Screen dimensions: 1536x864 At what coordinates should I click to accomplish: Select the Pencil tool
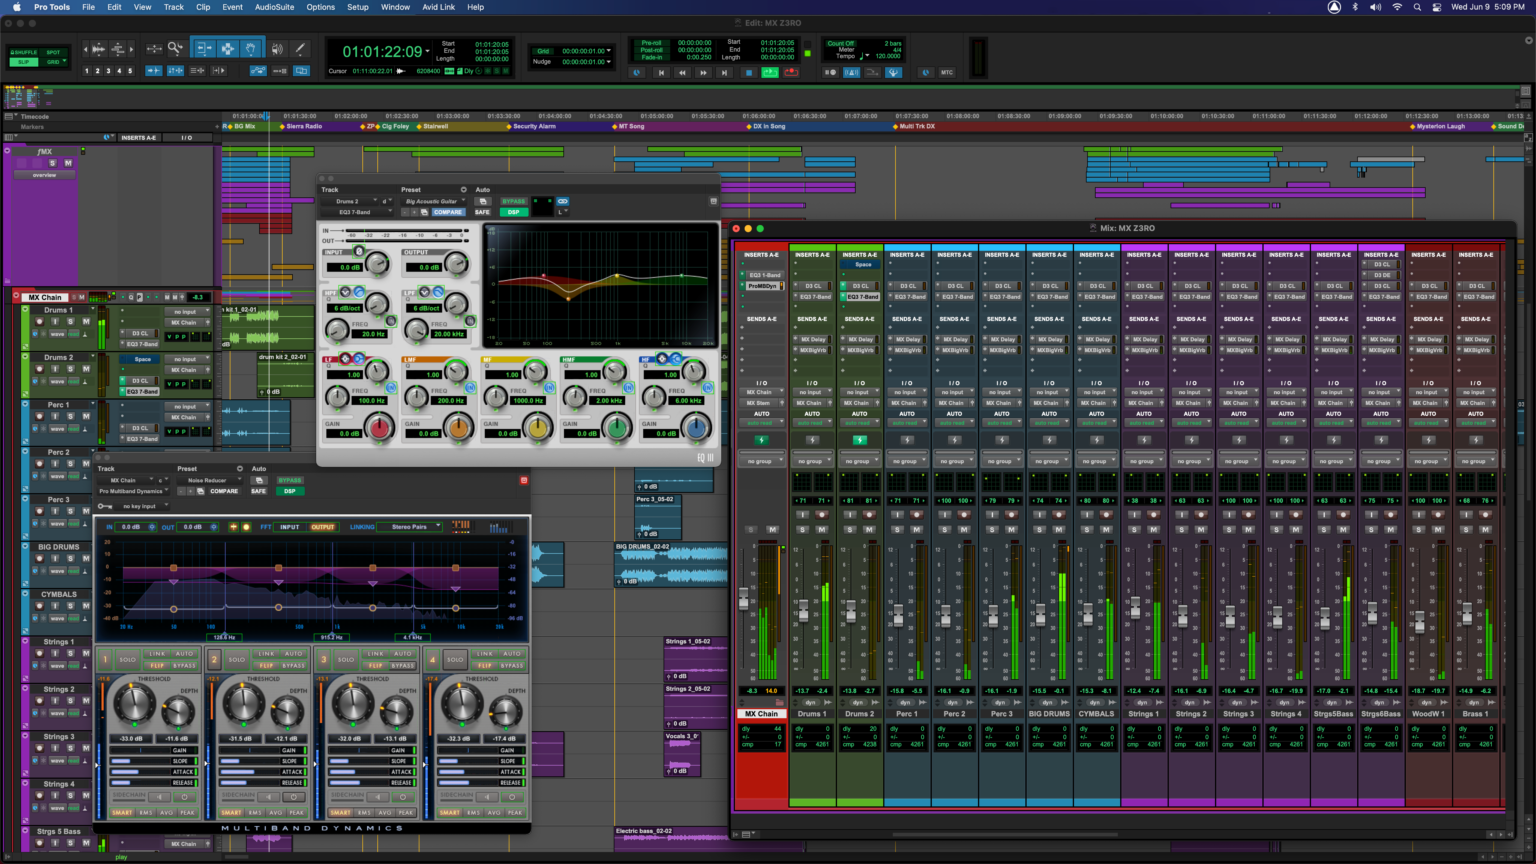click(x=299, y=48)
